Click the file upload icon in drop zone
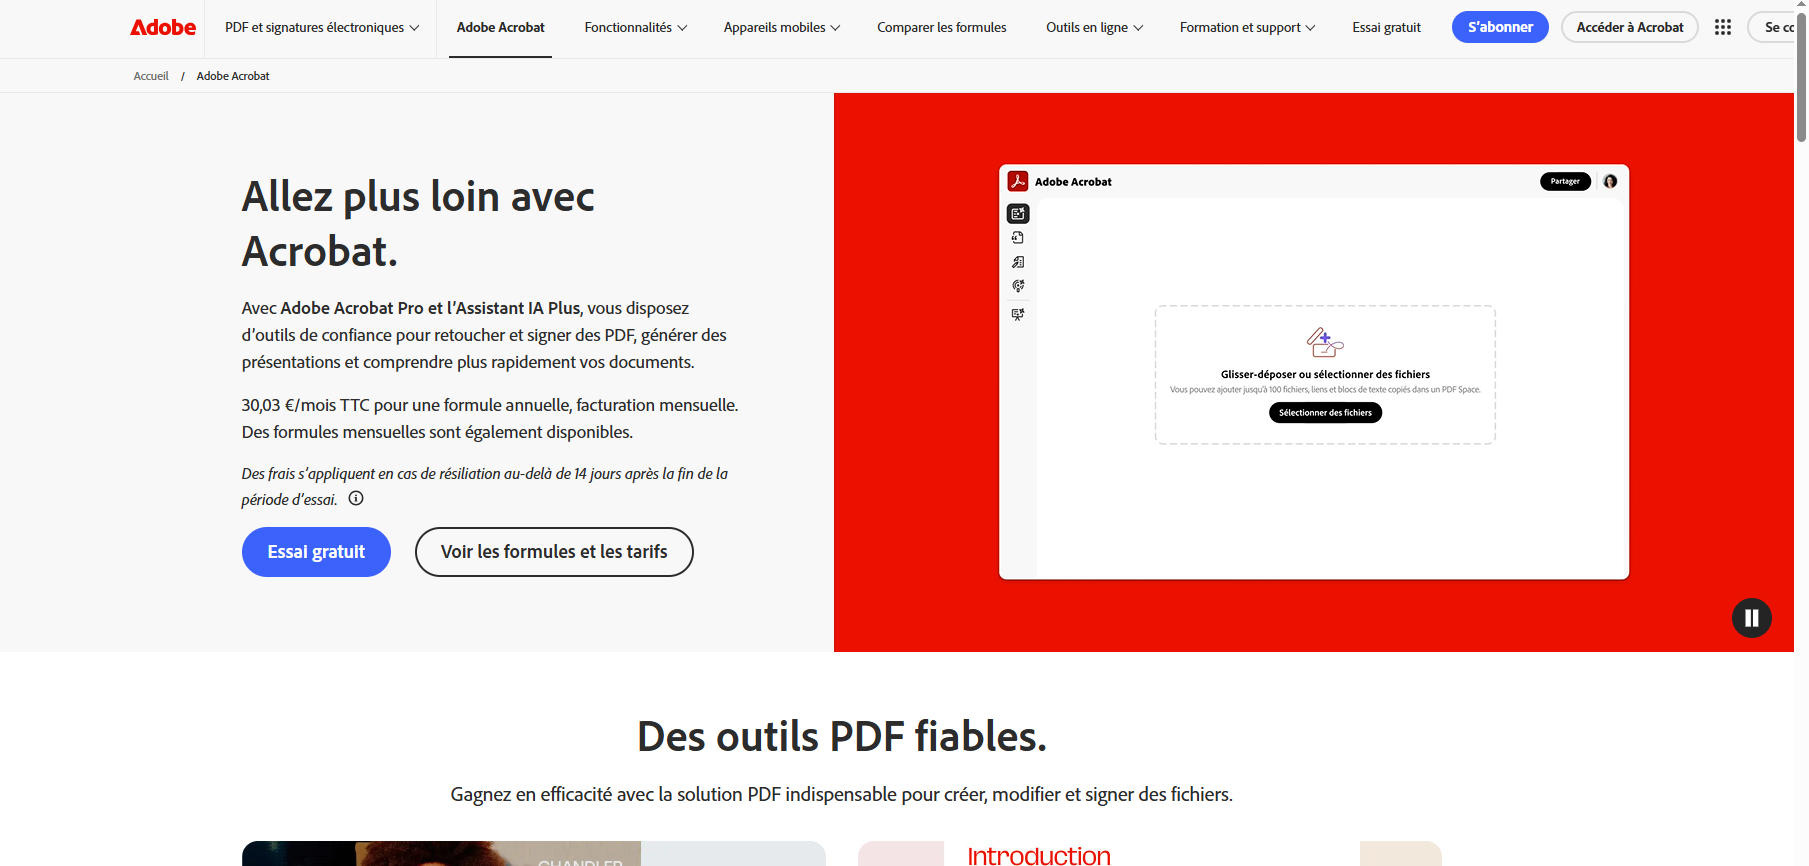Viewport: 1809px width, 866px height. click(1325, 342)
